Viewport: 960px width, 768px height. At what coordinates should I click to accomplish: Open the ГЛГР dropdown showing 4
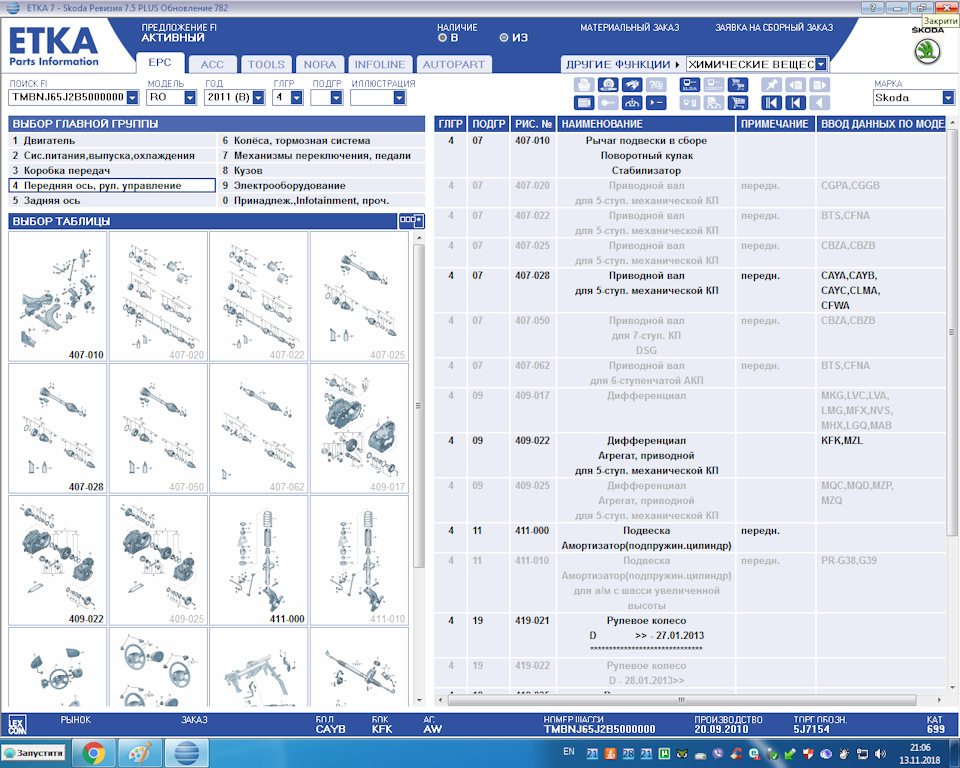(296, 97)
